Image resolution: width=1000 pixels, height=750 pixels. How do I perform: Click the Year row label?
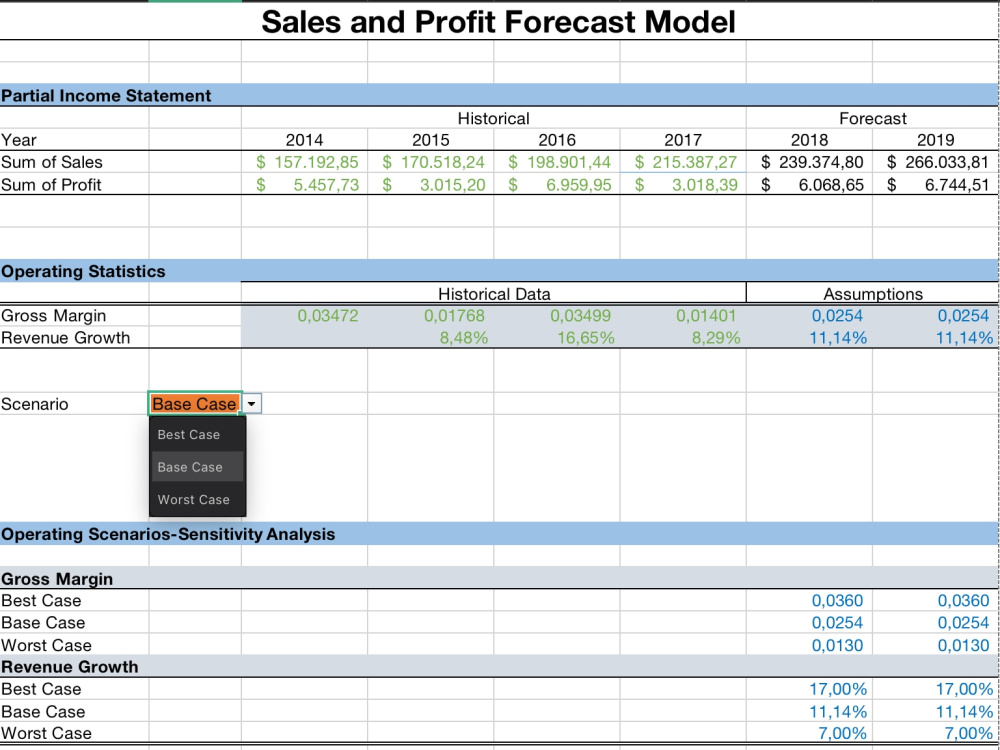[18, 140]
